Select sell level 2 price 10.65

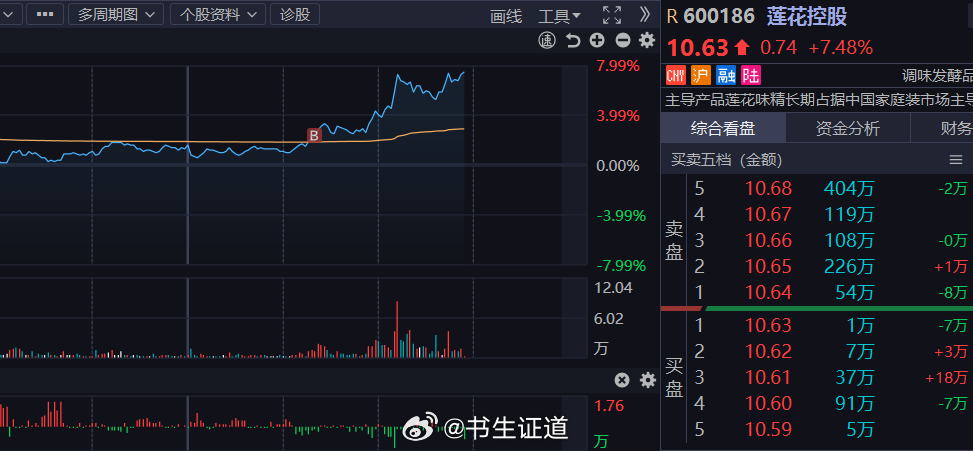click(x=768, y=266)
